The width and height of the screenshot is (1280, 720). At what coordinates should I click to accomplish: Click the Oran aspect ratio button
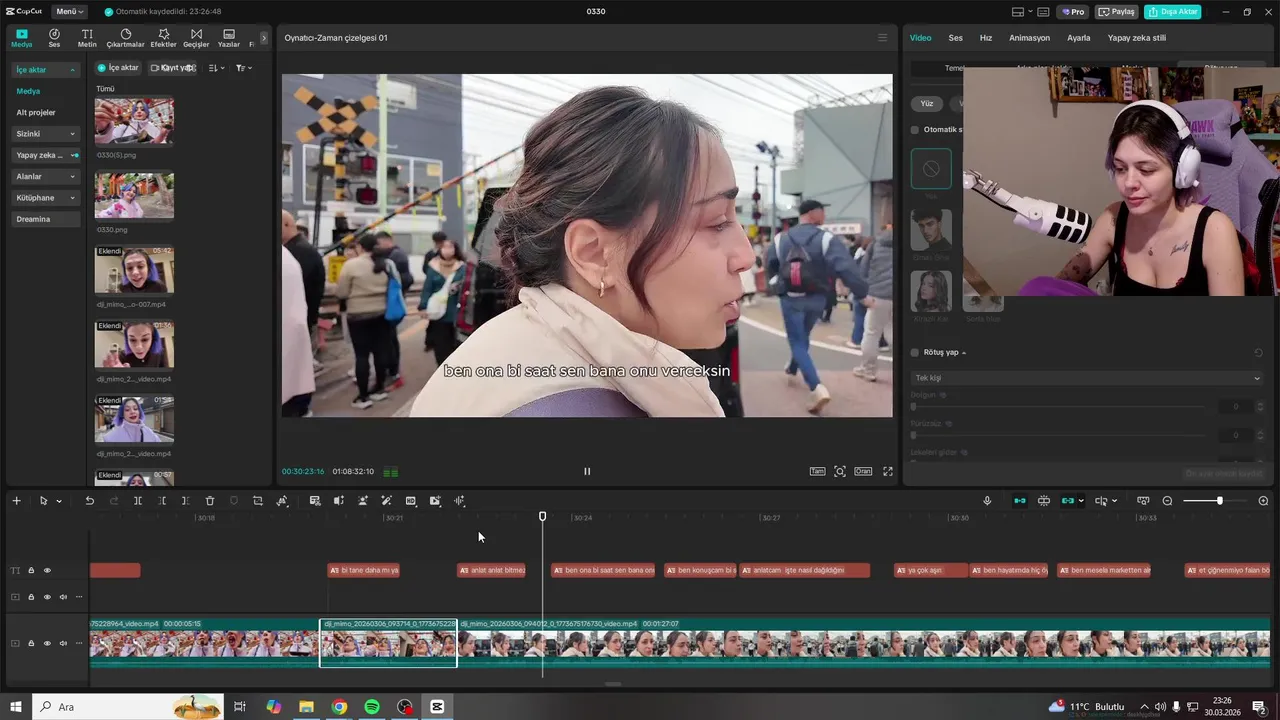[862, 471]
